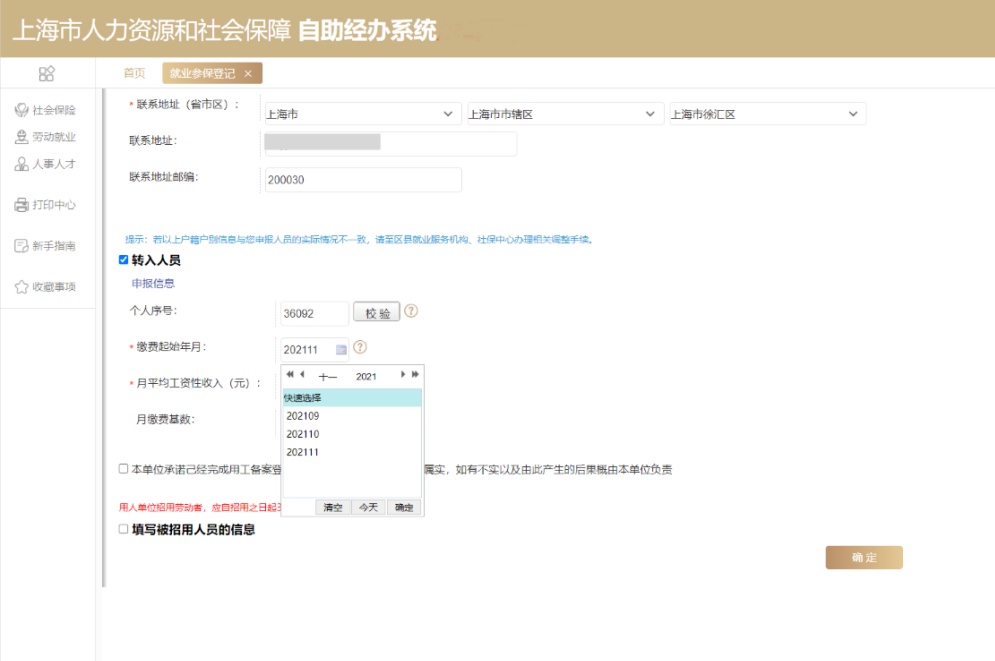995x661 pixels.
Task: Click 今天 button in date picker
Action: coord(368,507)
